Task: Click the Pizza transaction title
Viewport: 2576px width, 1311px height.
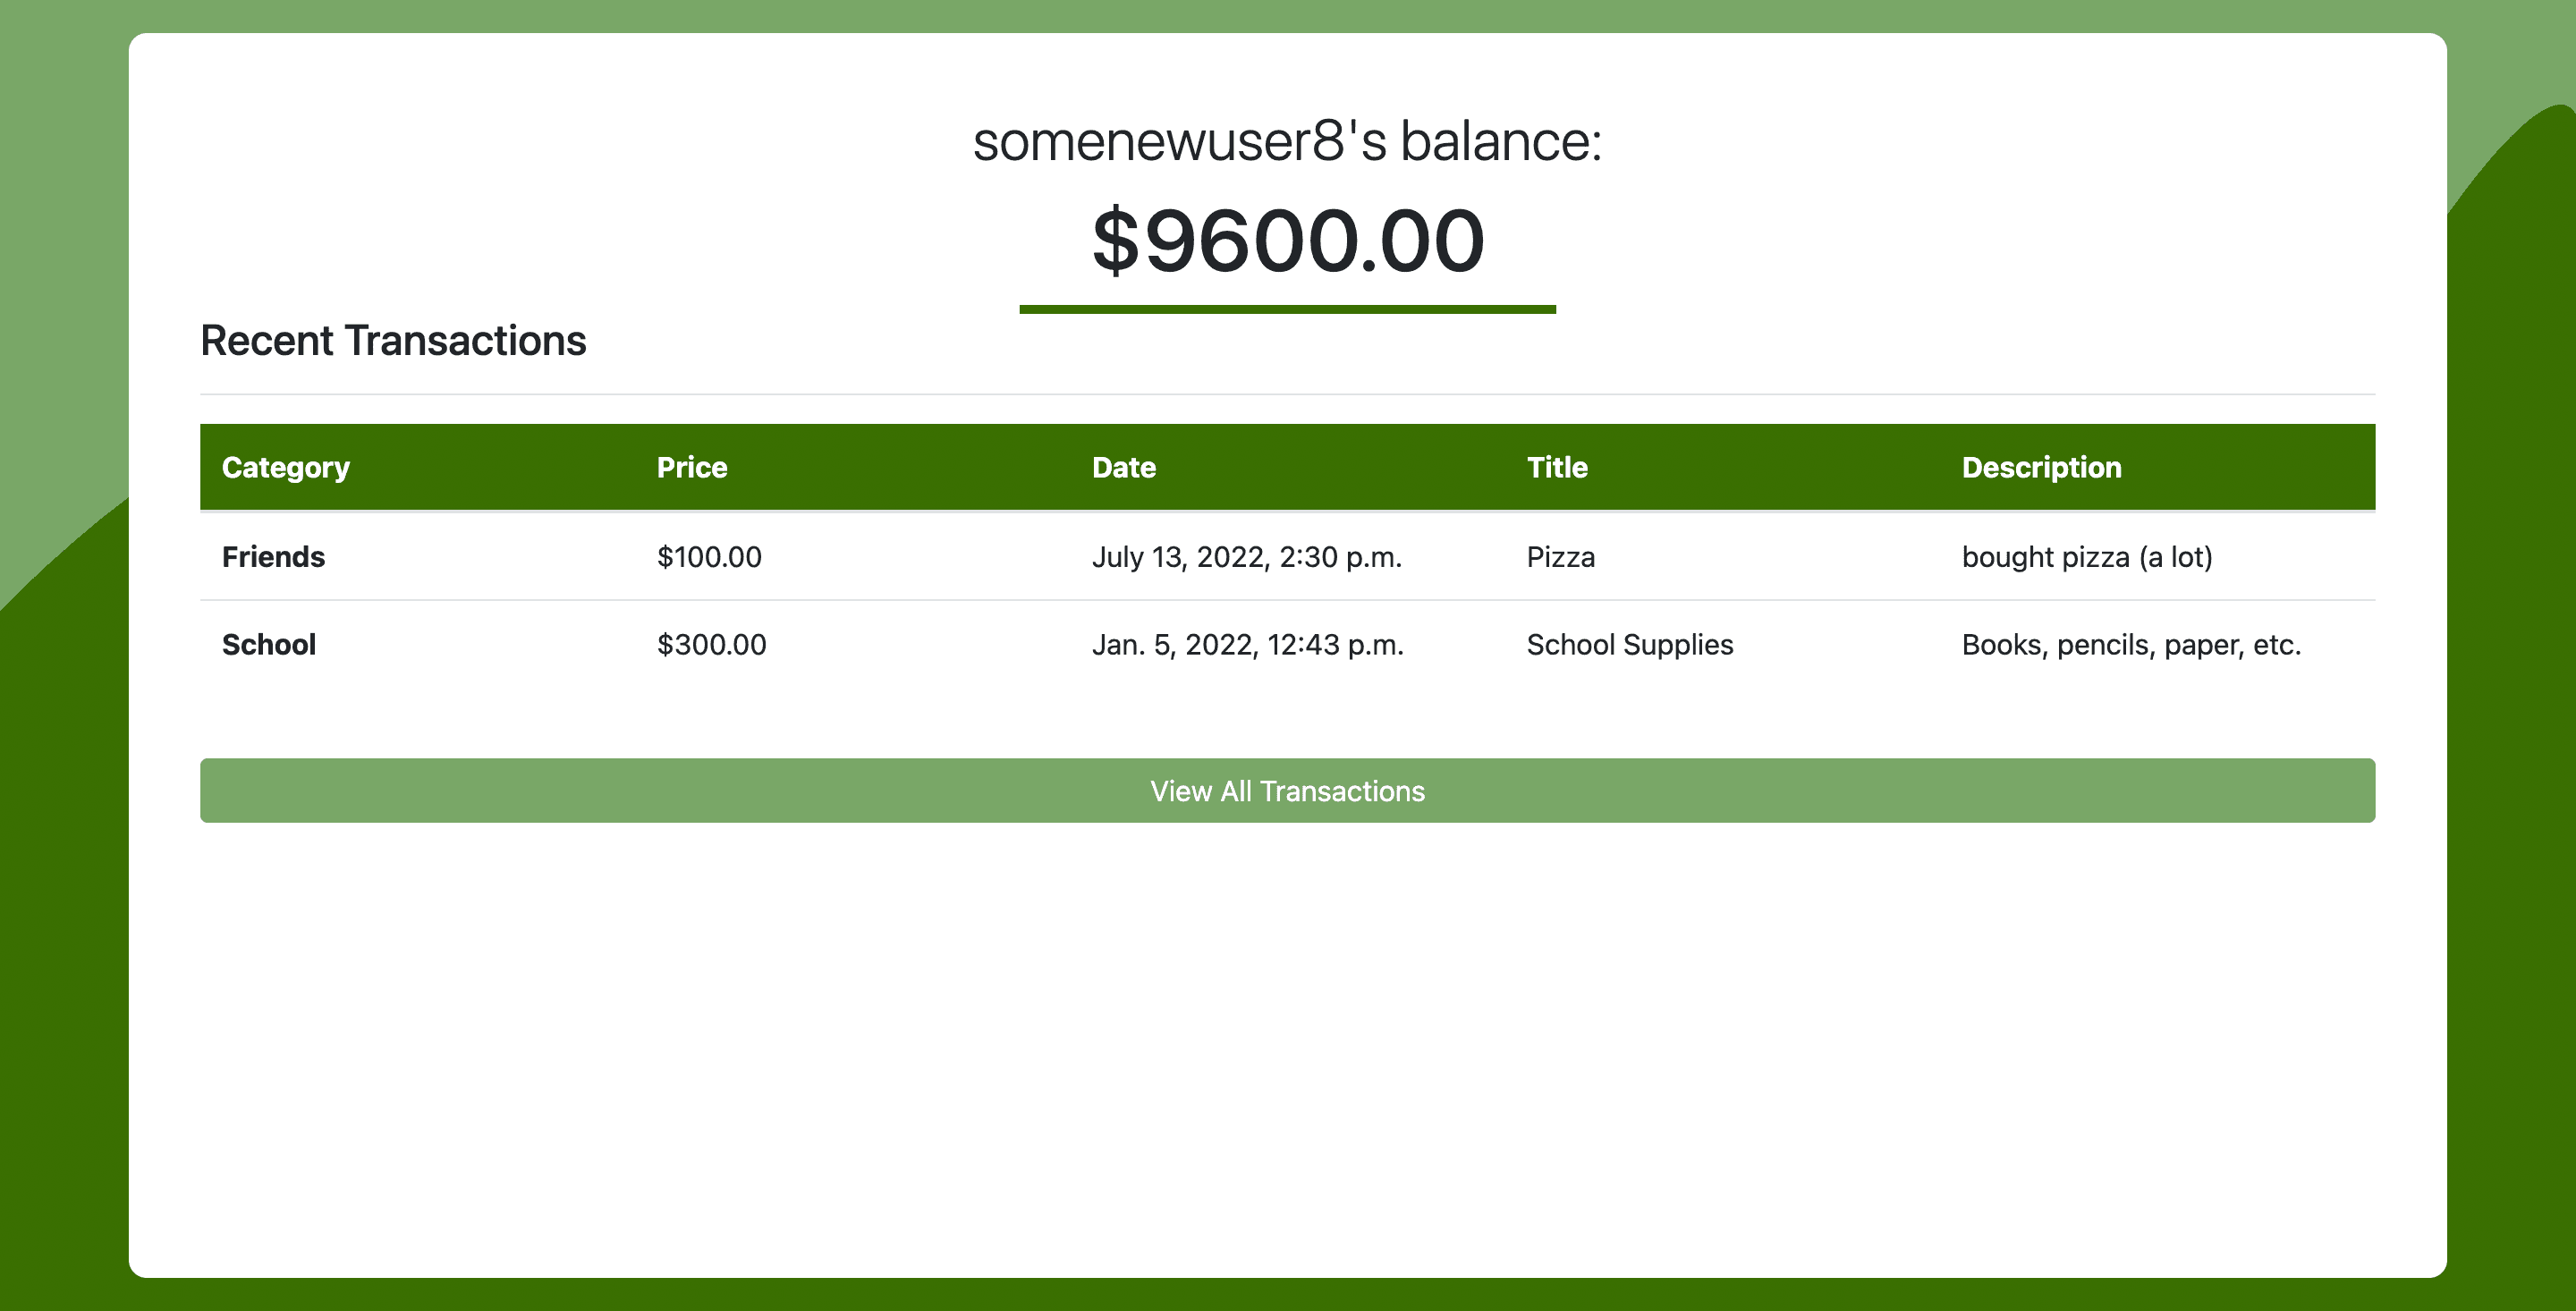Action: [1558, 557]
